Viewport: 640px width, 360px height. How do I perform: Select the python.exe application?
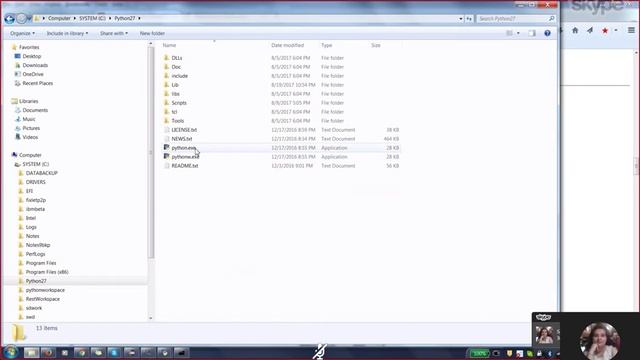click(184, 148)
